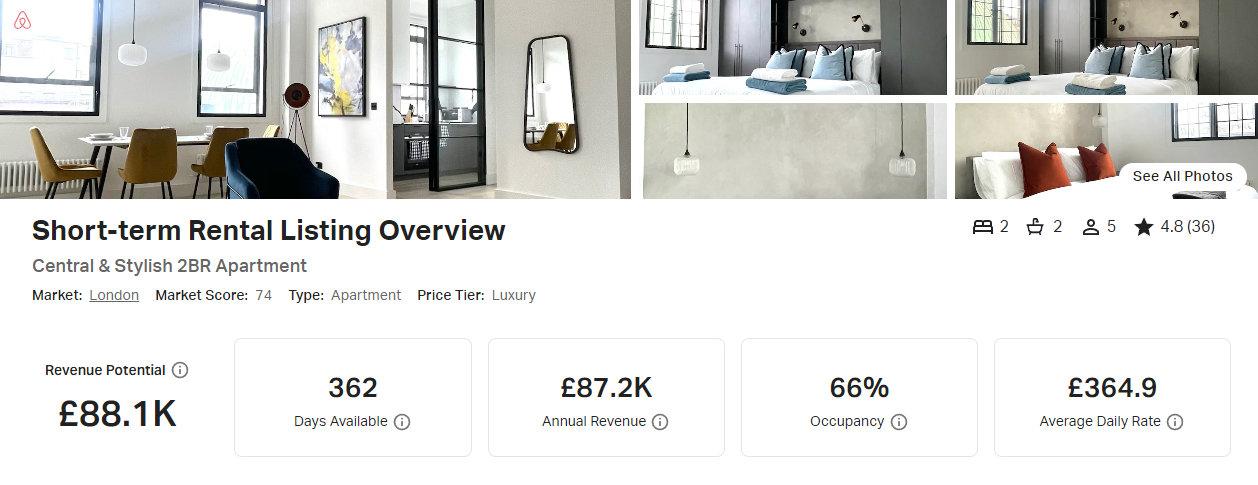Select the £87.2K Annual Revenue card

pos(606,397)
